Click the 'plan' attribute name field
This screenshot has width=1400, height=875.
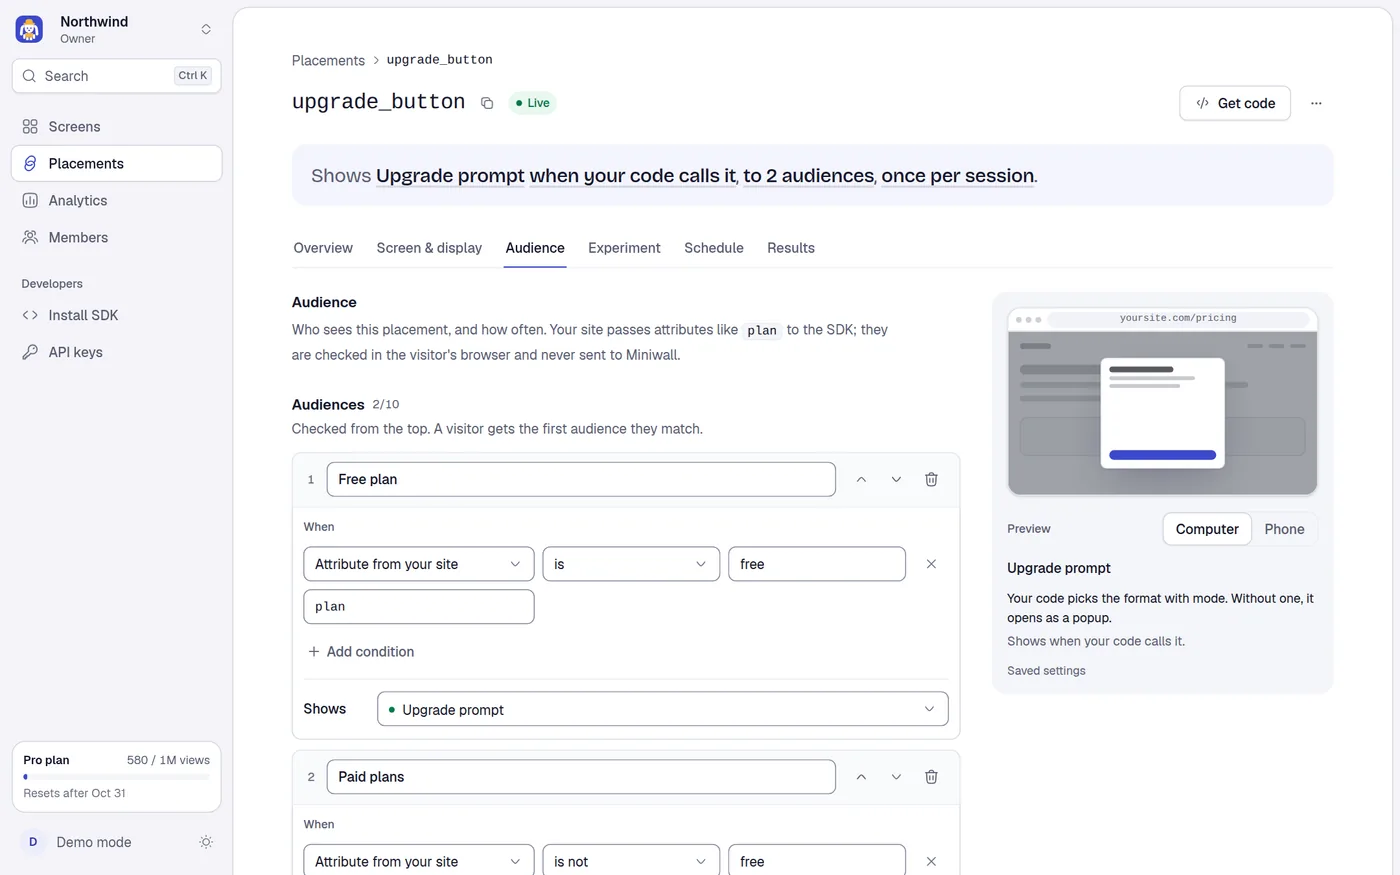click(419, 607)
